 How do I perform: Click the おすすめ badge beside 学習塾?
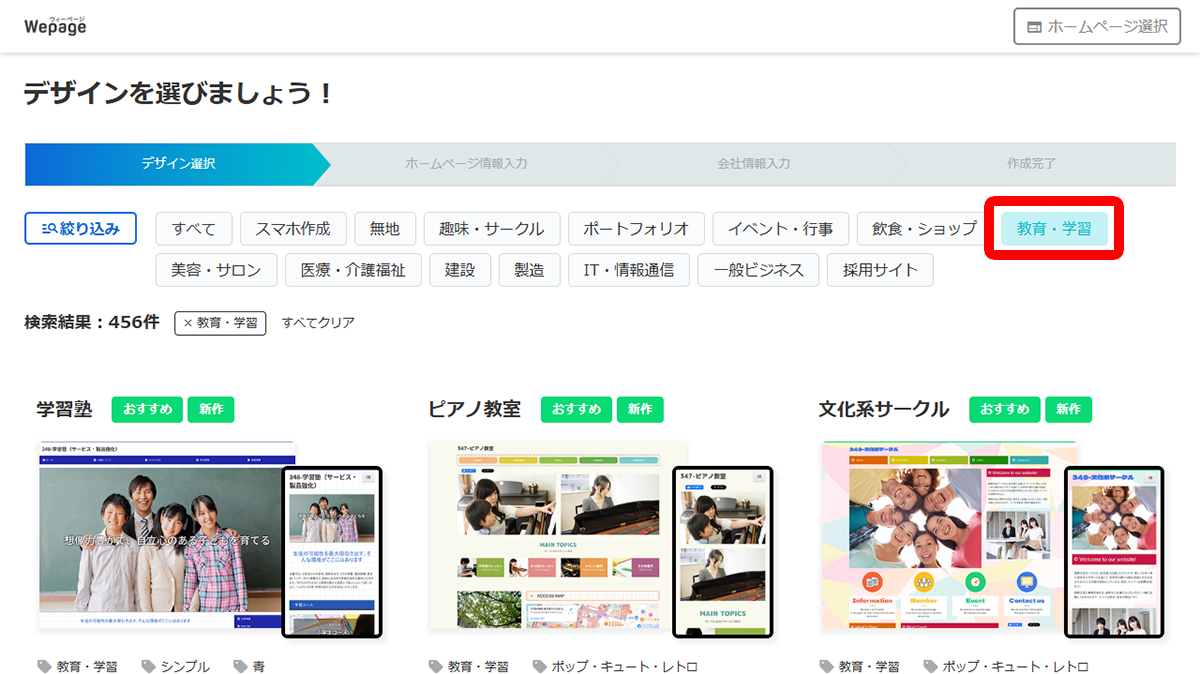click(147, 409)
